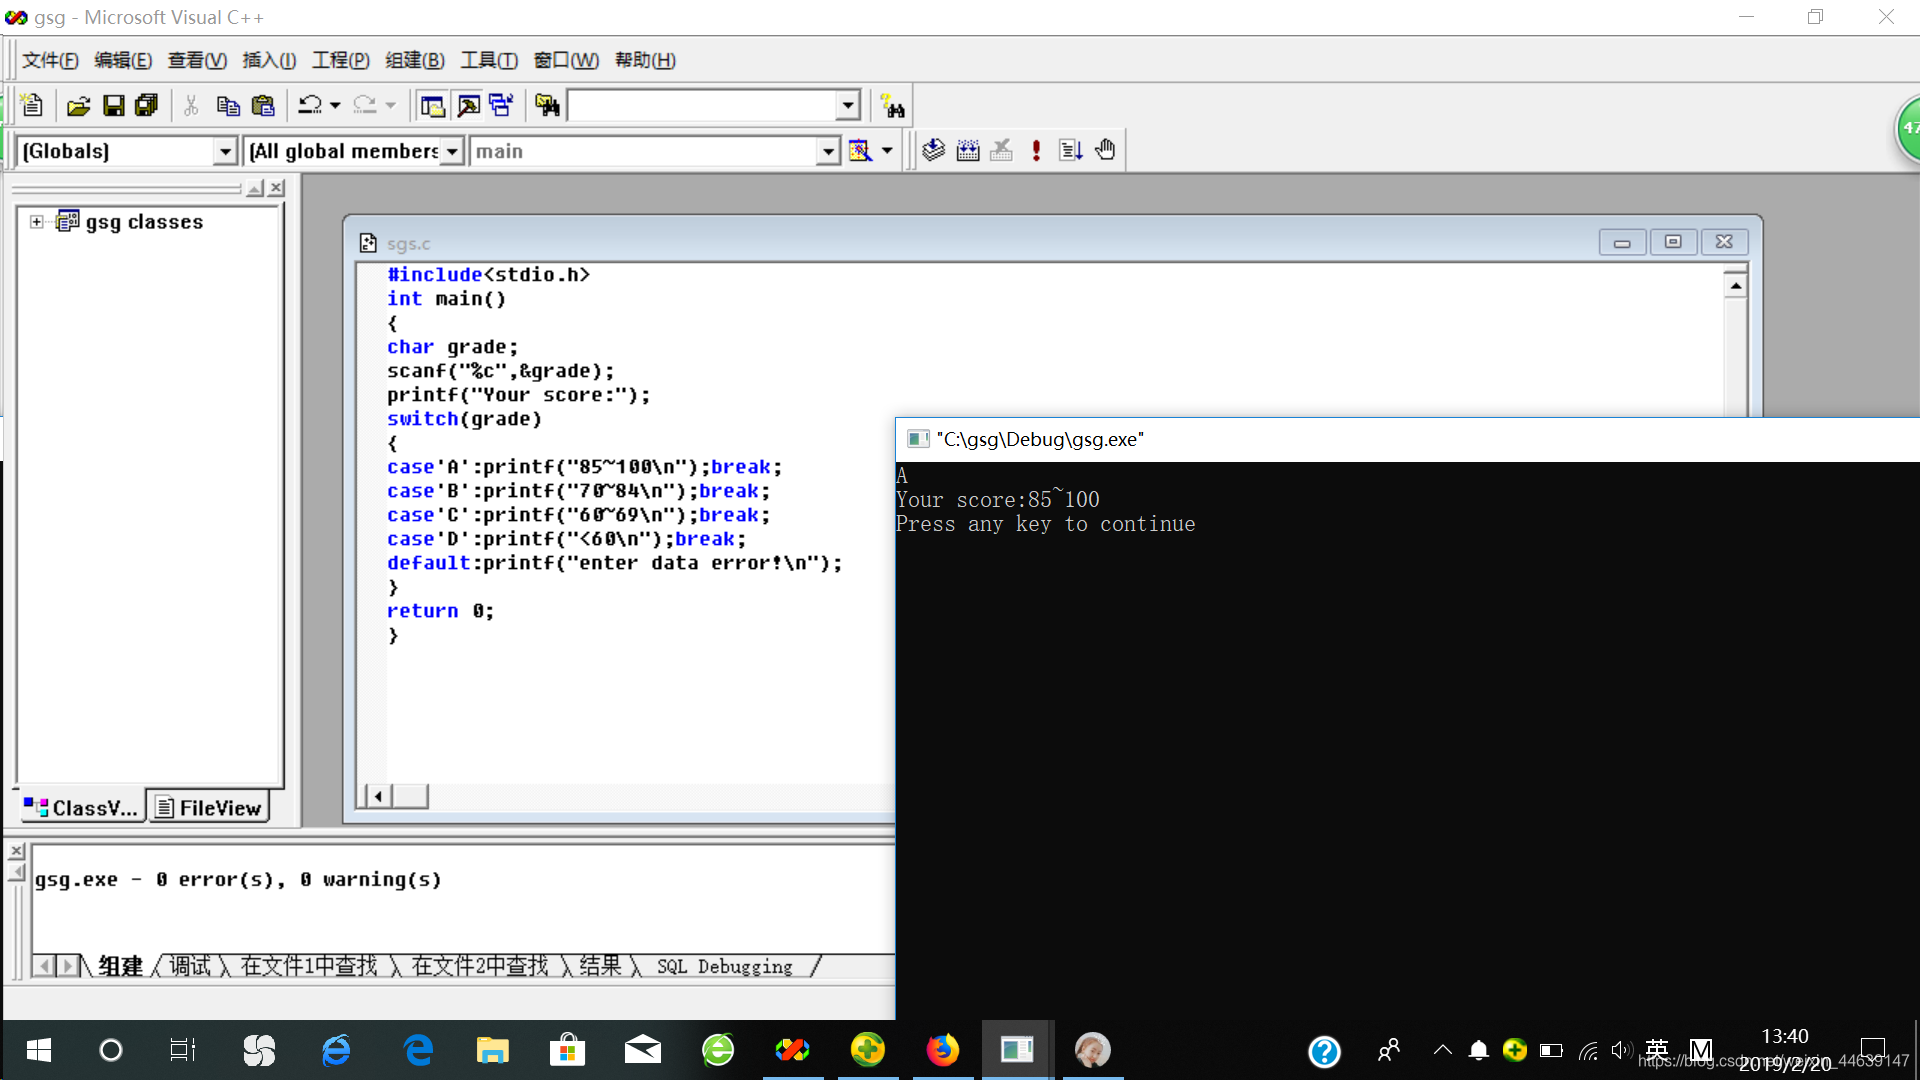Open Task View in taskbar
The width and height of the screenshot is (1920, 1080).
pyautogui.click(x=183, y=1050)
